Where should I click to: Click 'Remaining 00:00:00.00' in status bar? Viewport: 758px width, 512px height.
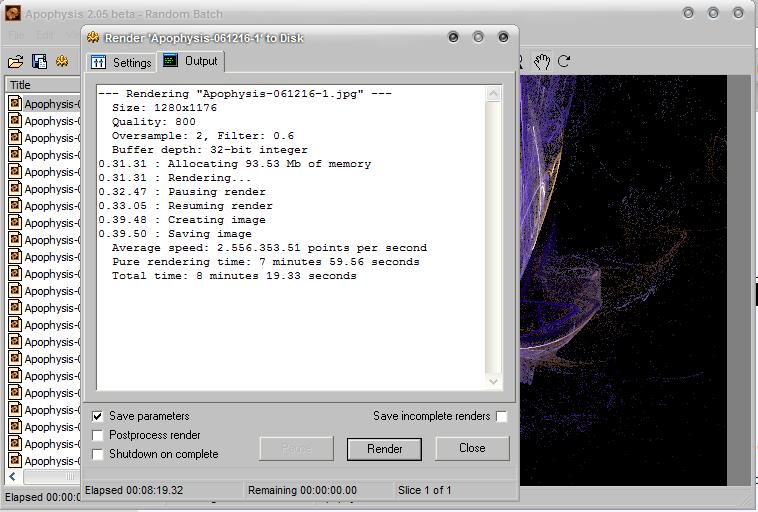tap(303, 490)
